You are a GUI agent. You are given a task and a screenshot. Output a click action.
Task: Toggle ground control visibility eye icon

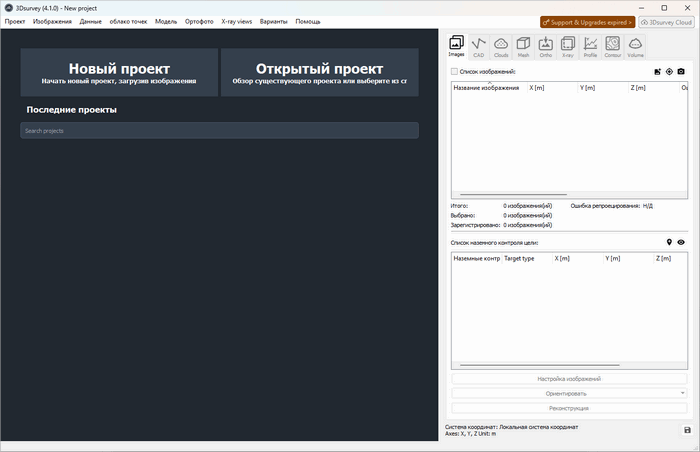[x=681, y=242]
